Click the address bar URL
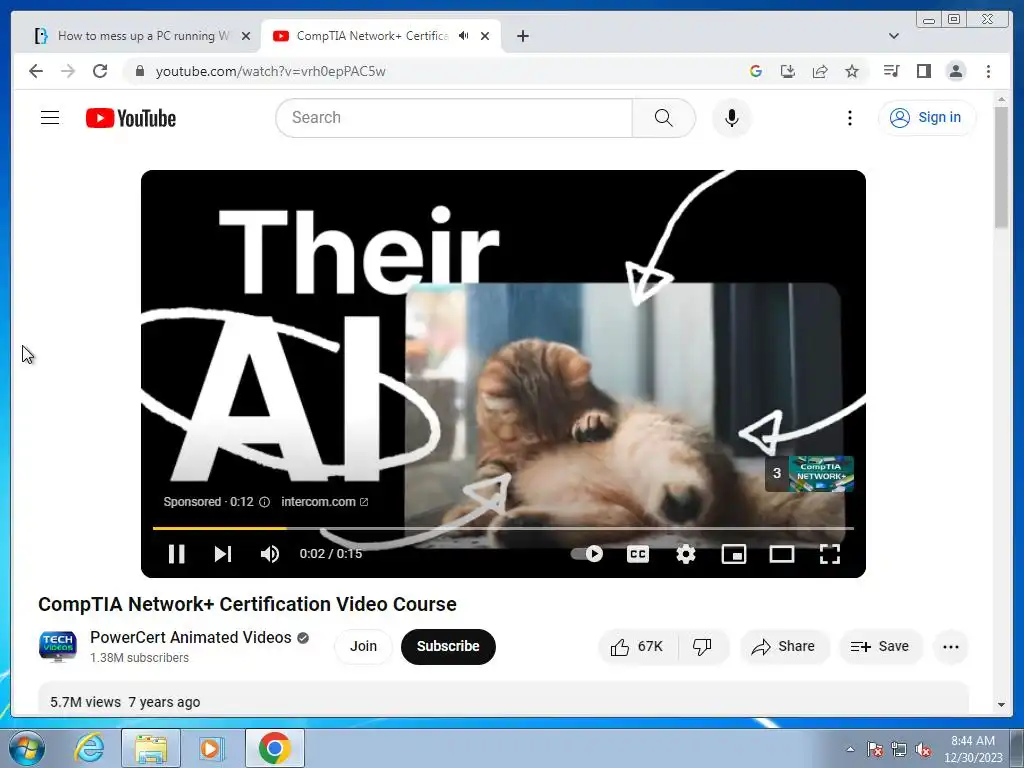The width and height of the screenshot is (1024, 768). point(270,71)
